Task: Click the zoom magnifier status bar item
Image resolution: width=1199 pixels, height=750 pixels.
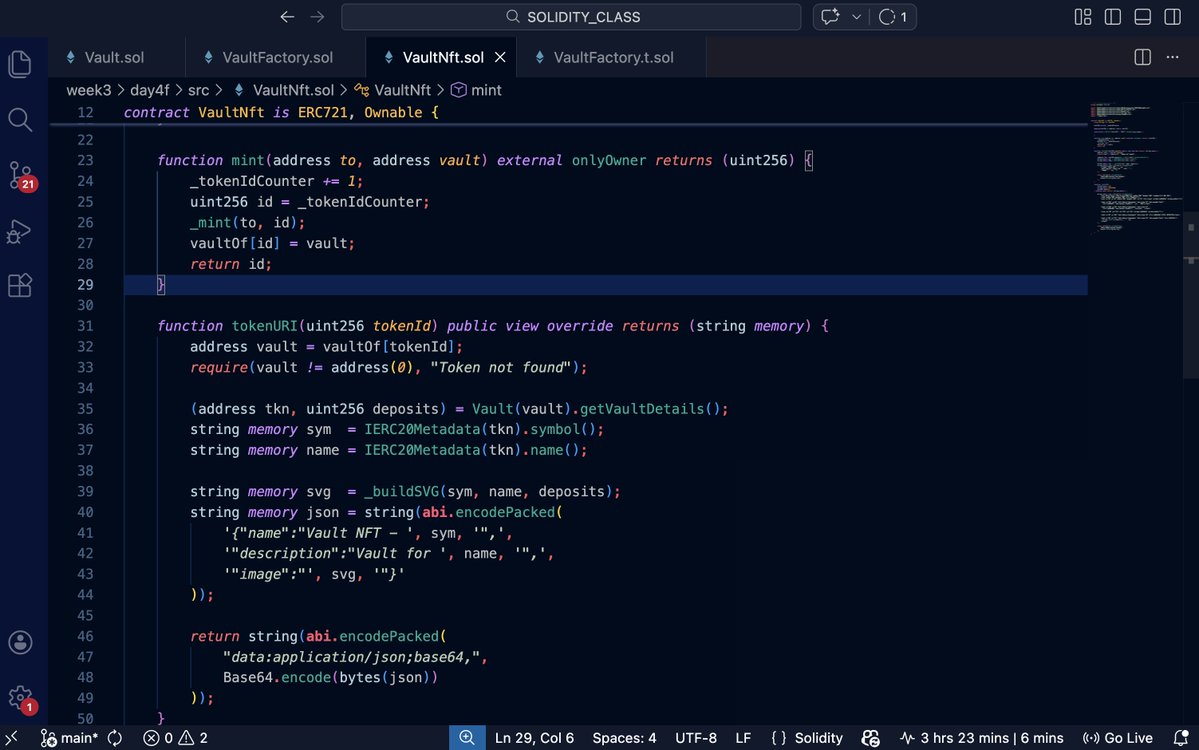Action: tap(467, 738)
